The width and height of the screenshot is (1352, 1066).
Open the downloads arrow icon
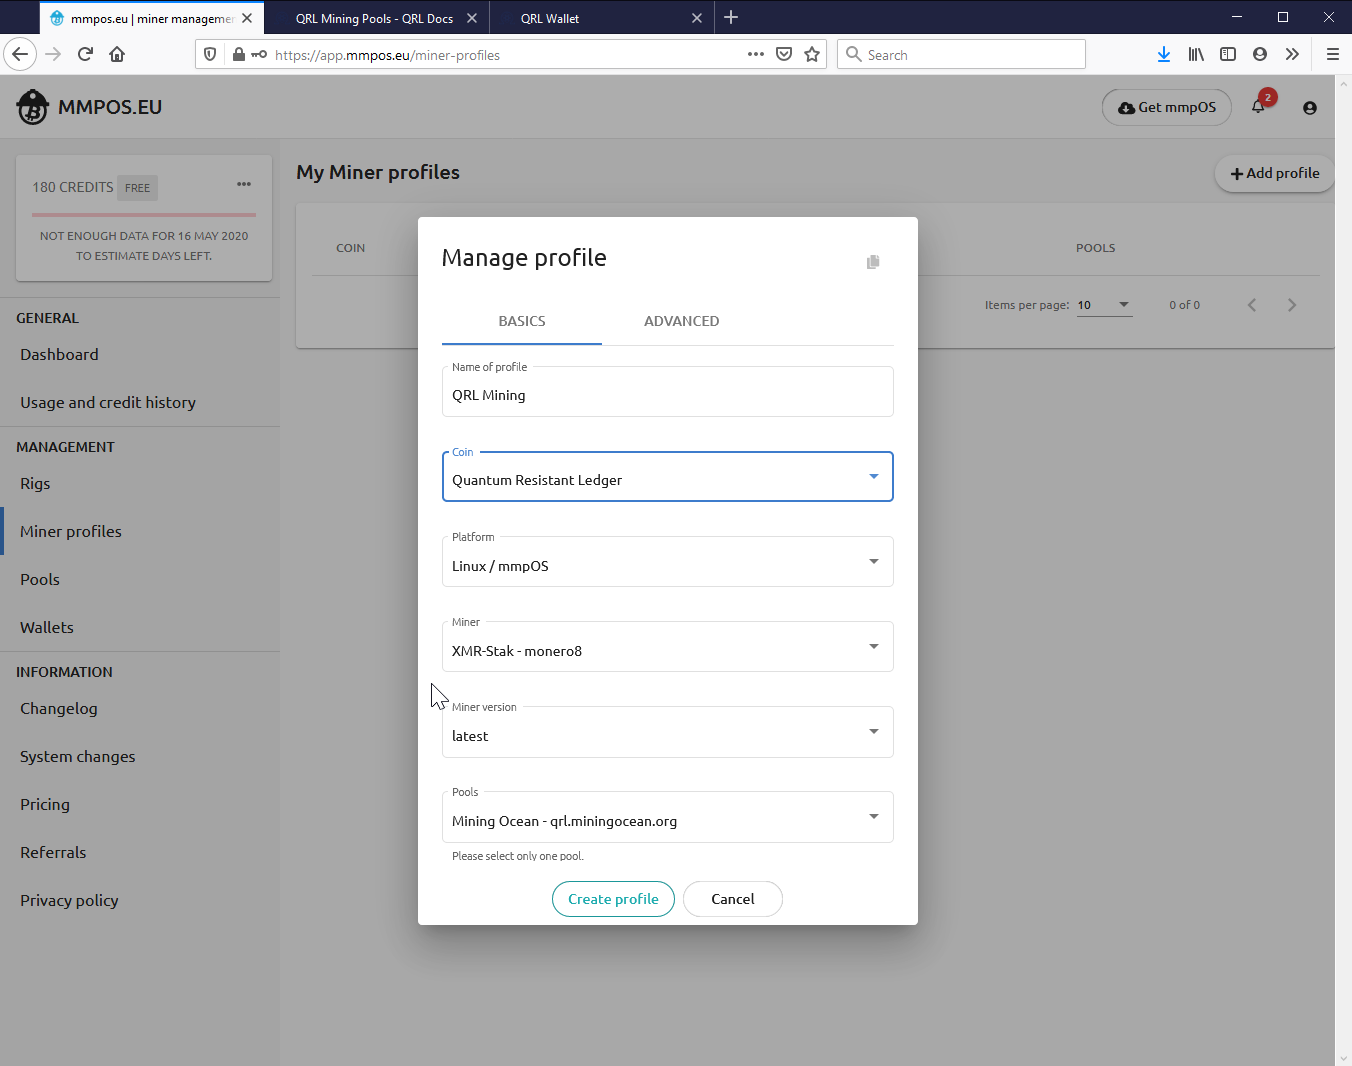tap(1164, 54)
